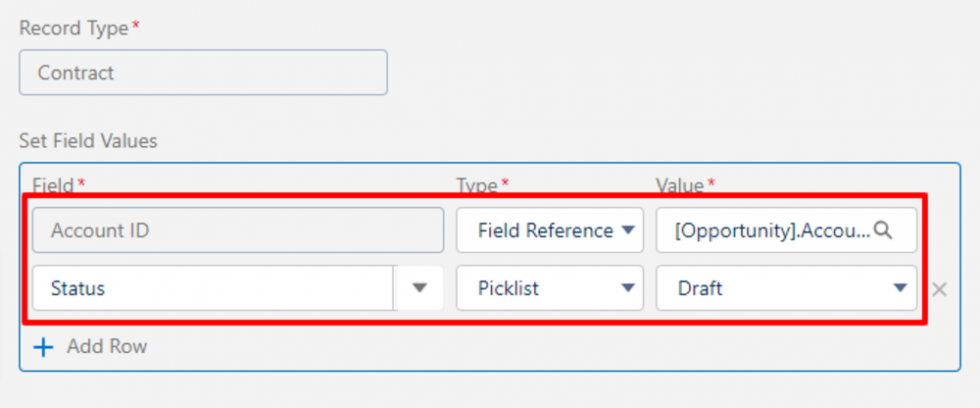
Task: Click the Account ID field box
Action: [238, 230]
